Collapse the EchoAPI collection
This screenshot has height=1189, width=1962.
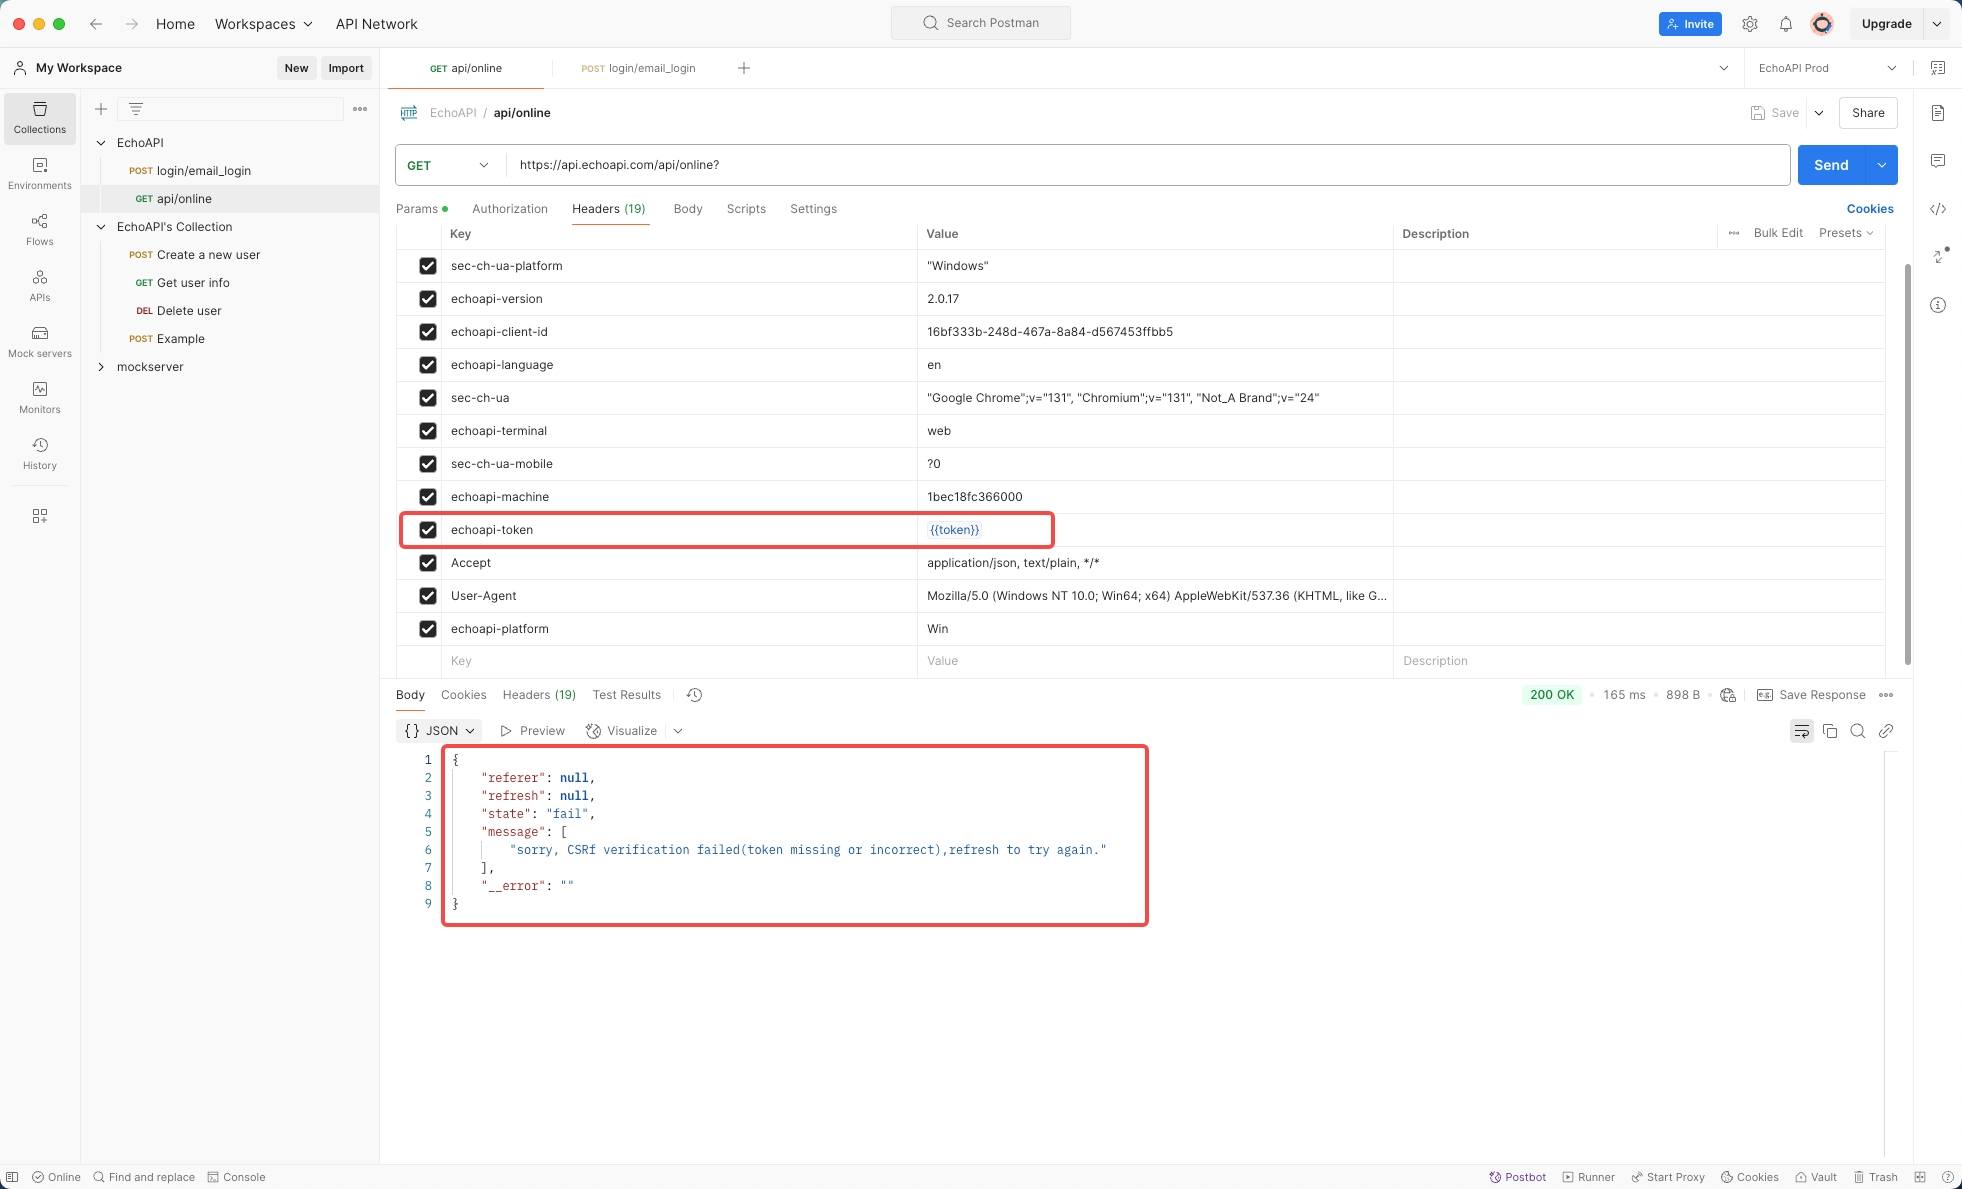101,143
